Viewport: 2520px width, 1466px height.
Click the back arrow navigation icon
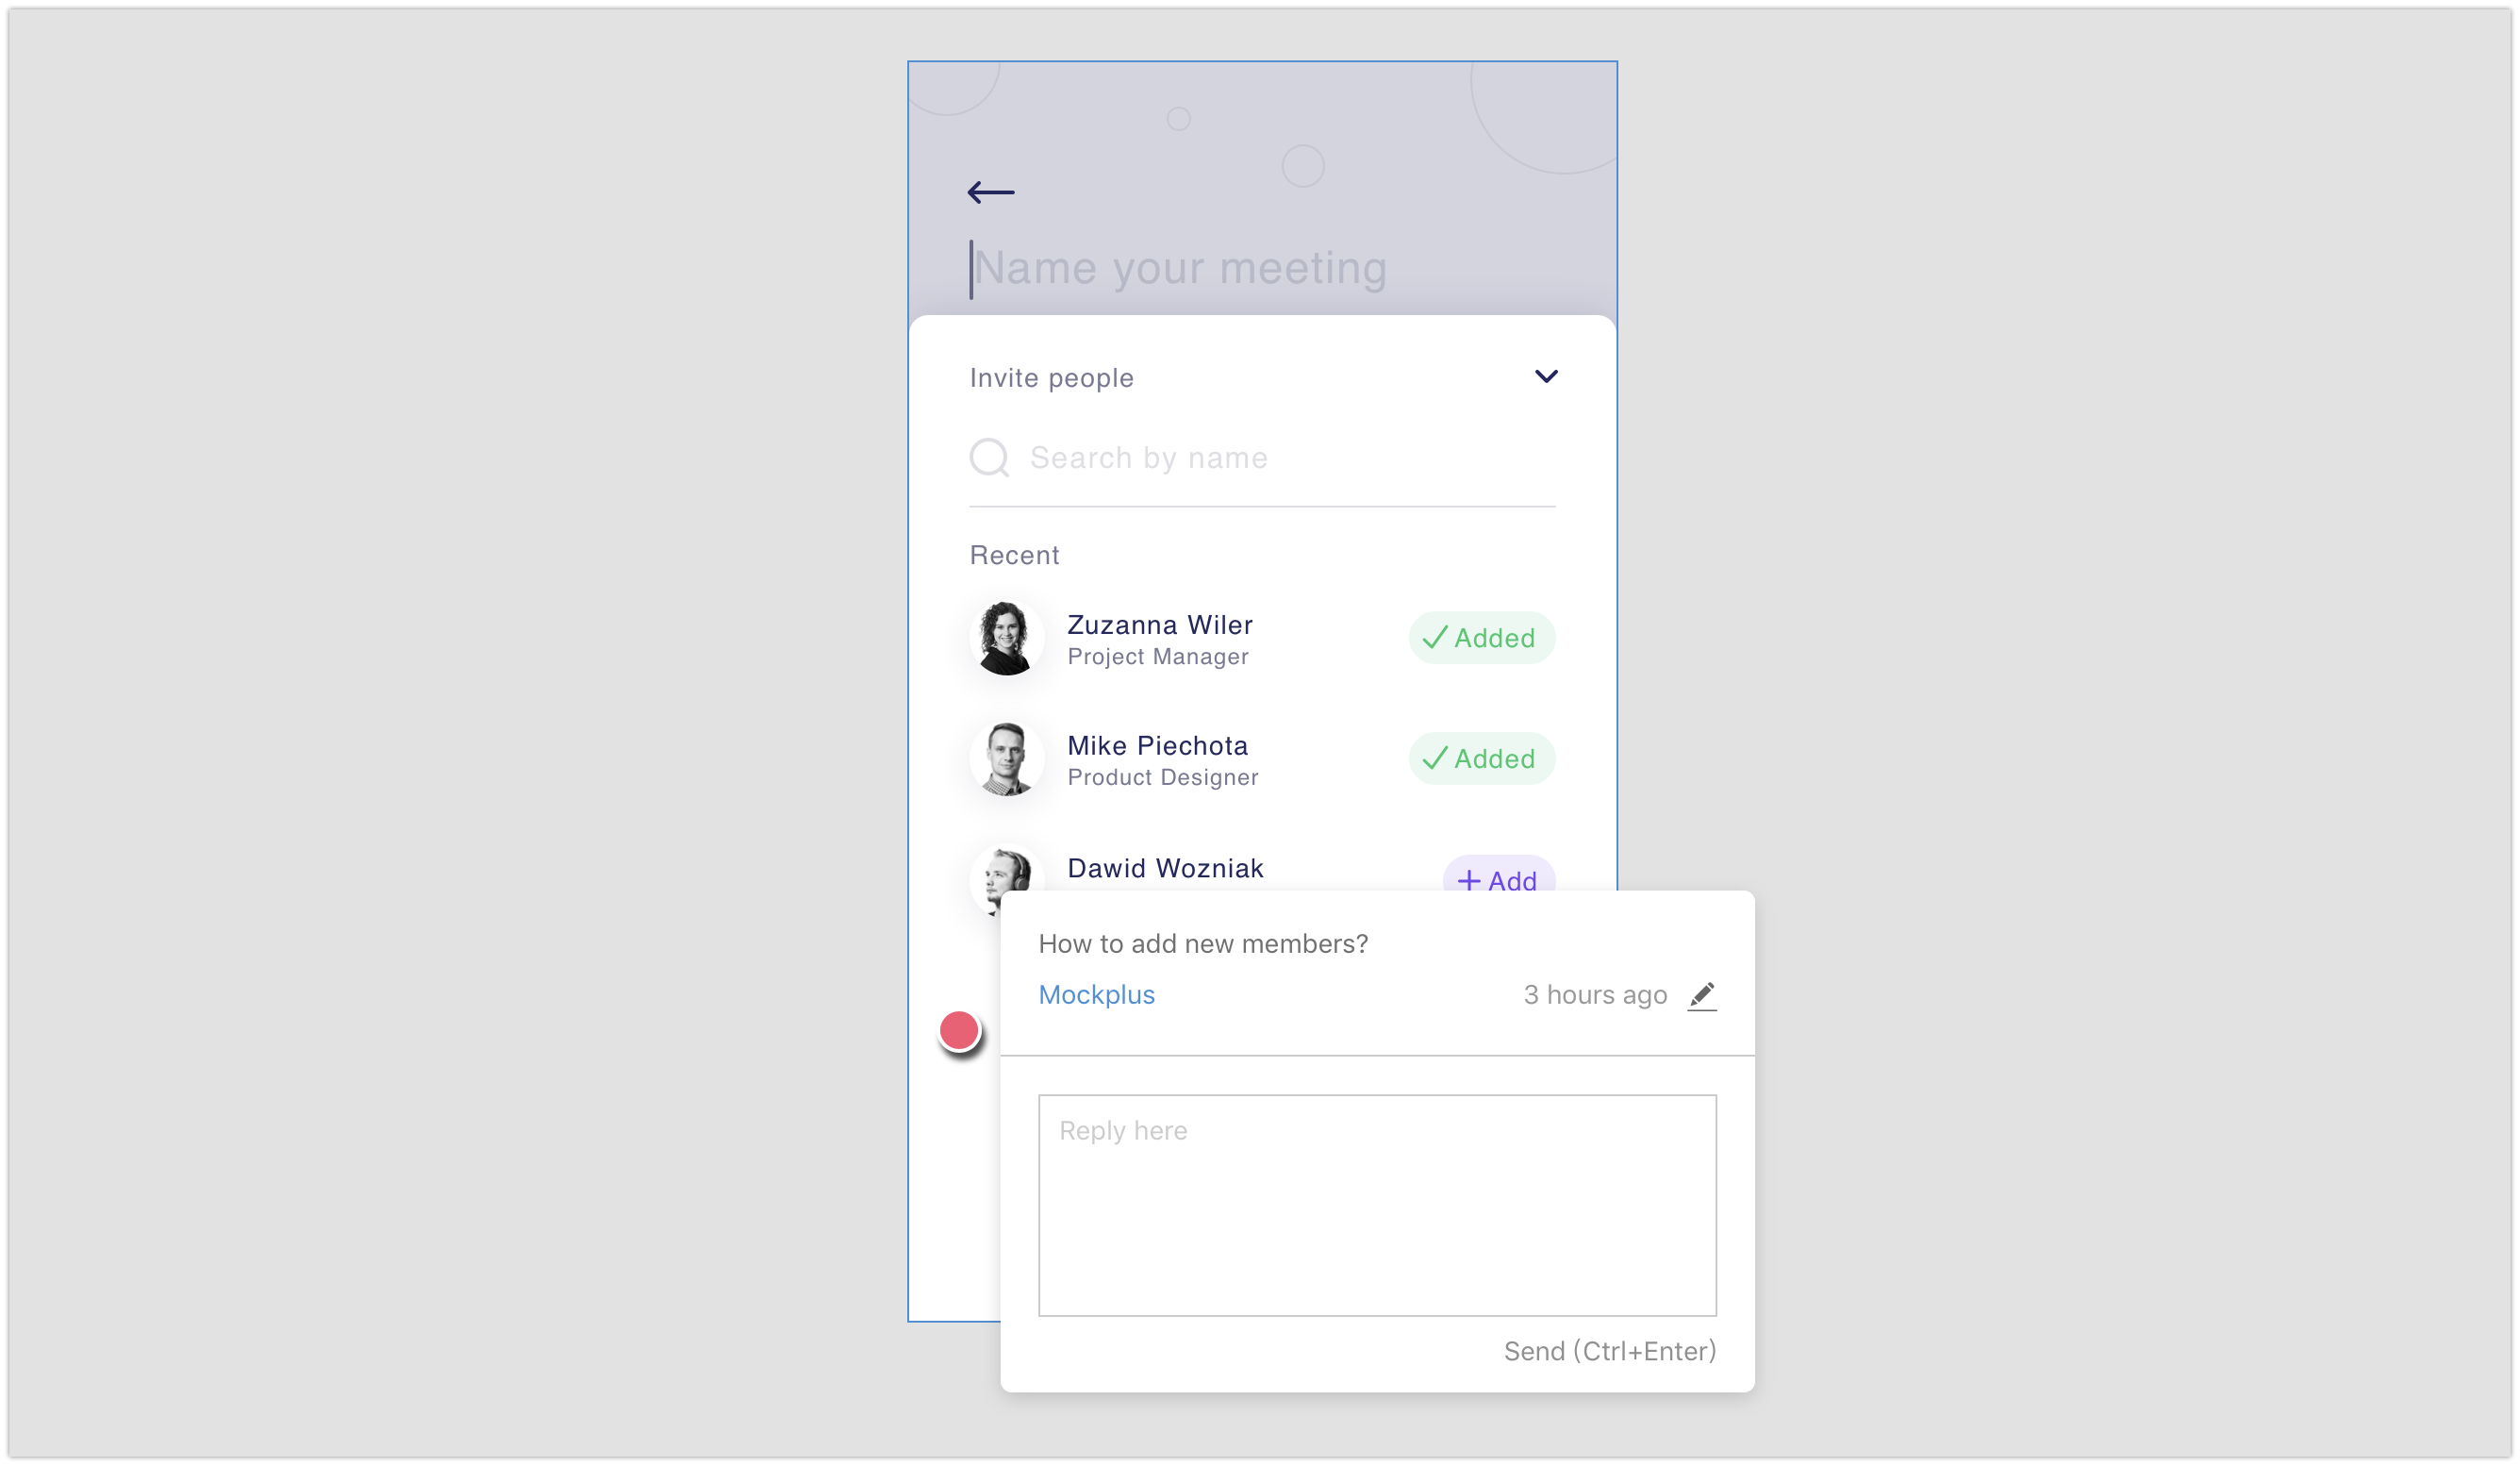(990, 192)
